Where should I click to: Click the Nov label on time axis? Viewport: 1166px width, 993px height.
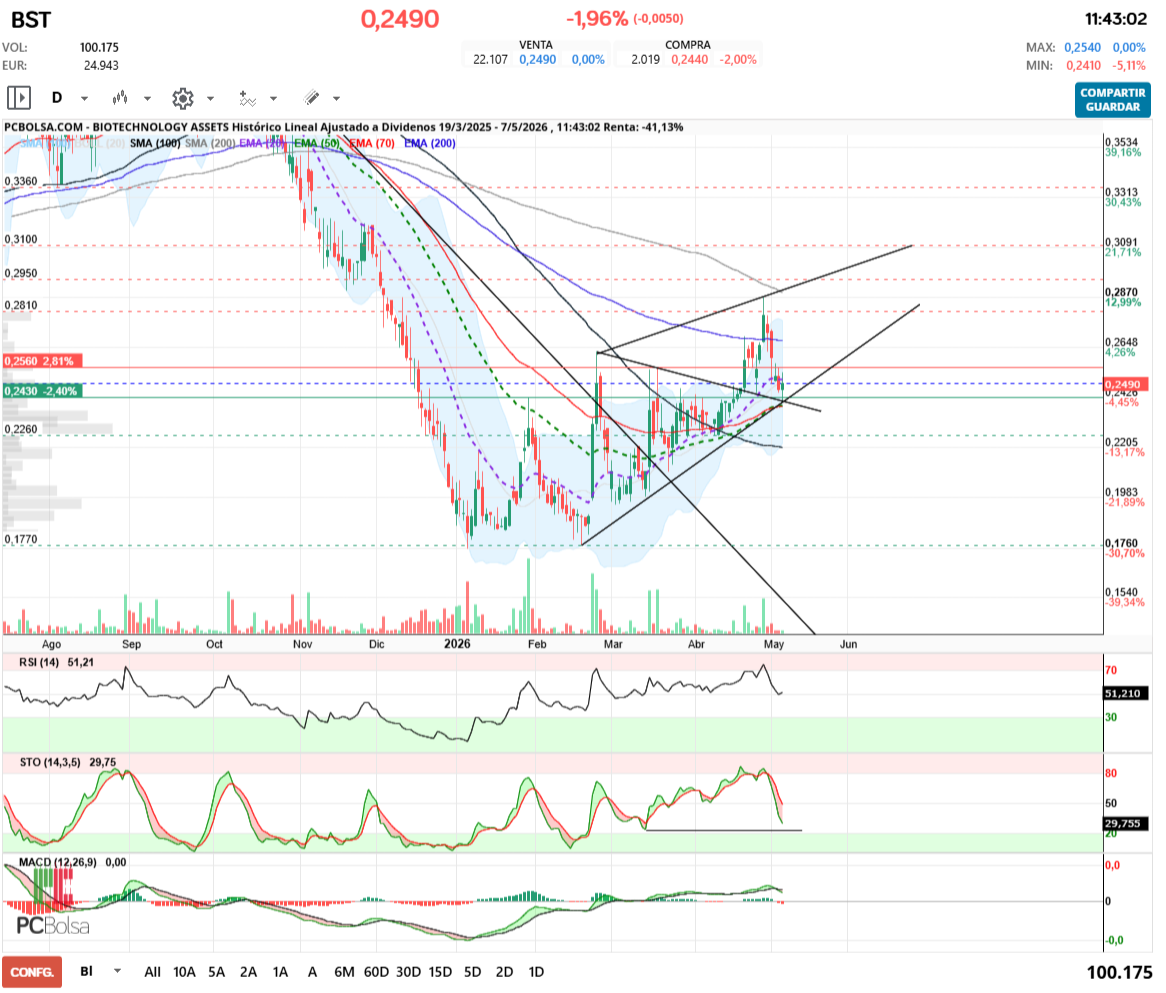pyautogui.click(x=303, y=644)
